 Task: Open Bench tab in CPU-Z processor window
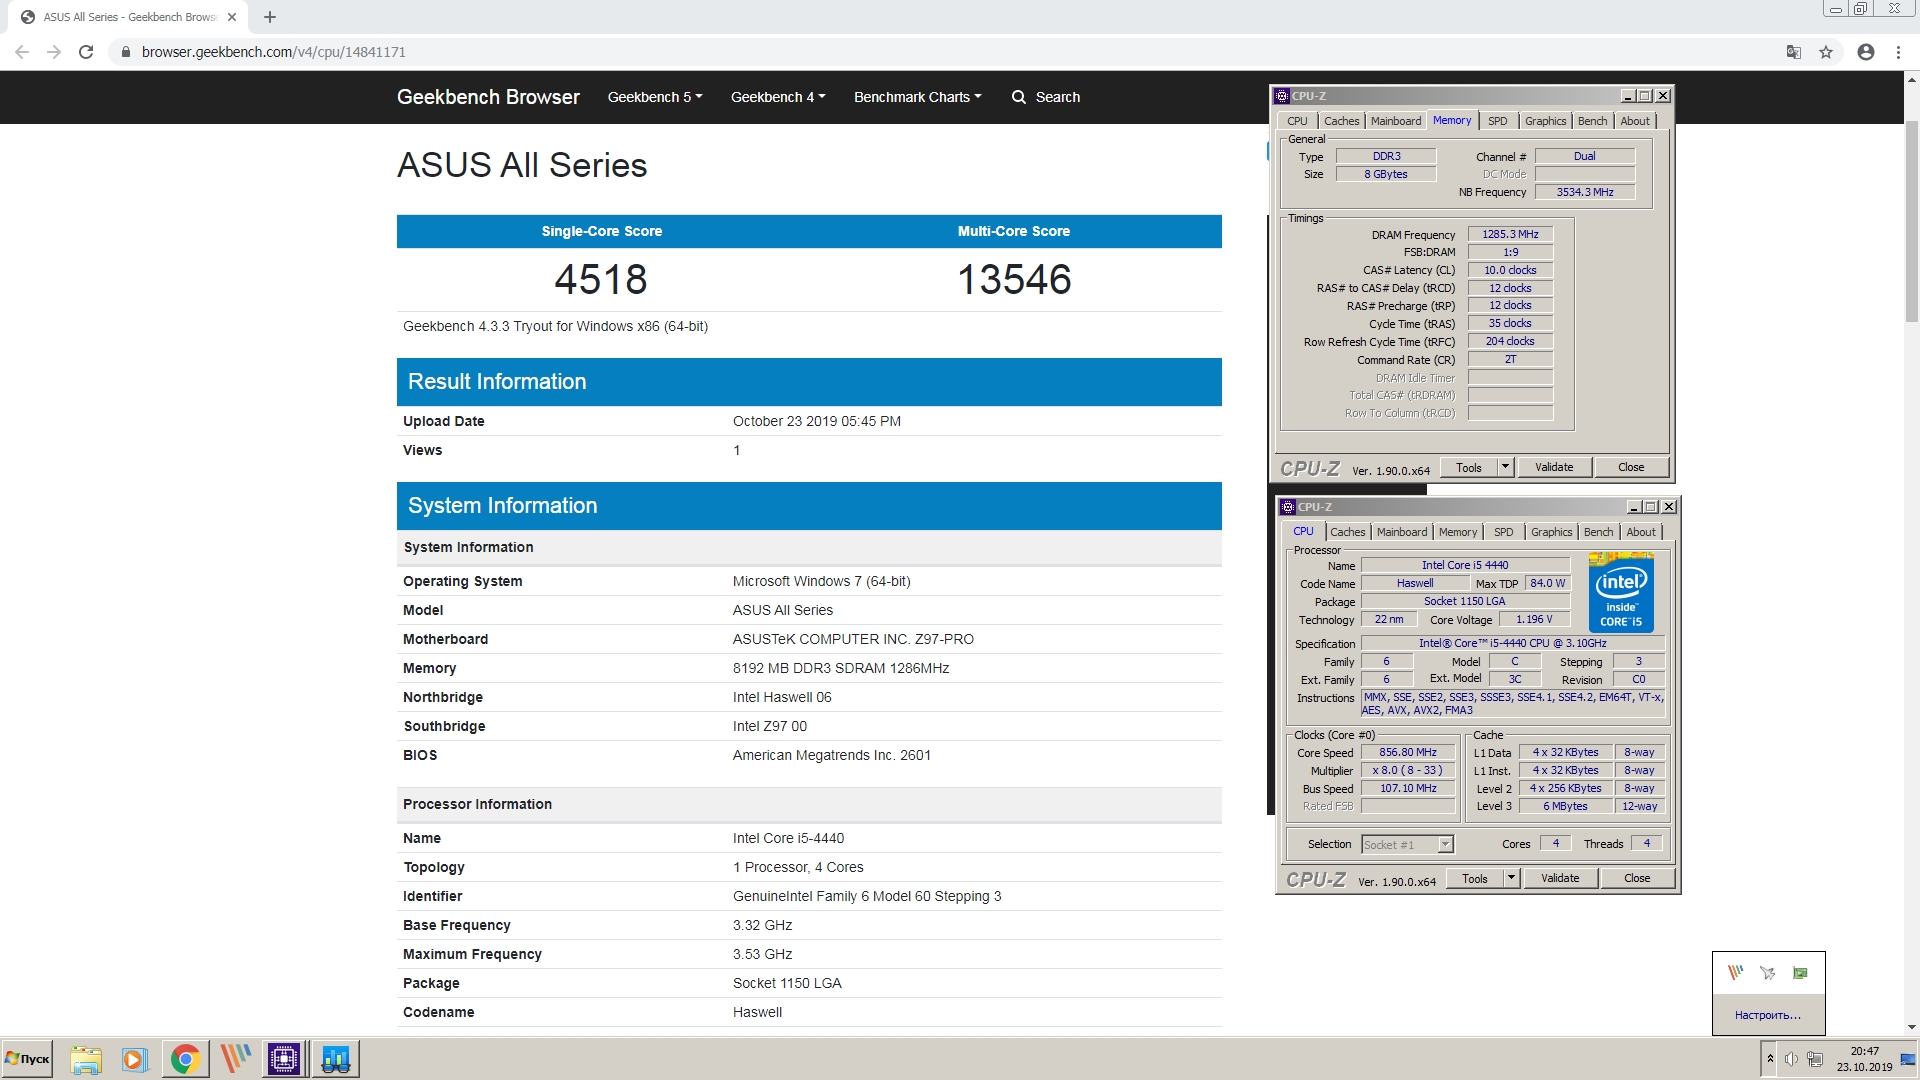(1598, 532)
